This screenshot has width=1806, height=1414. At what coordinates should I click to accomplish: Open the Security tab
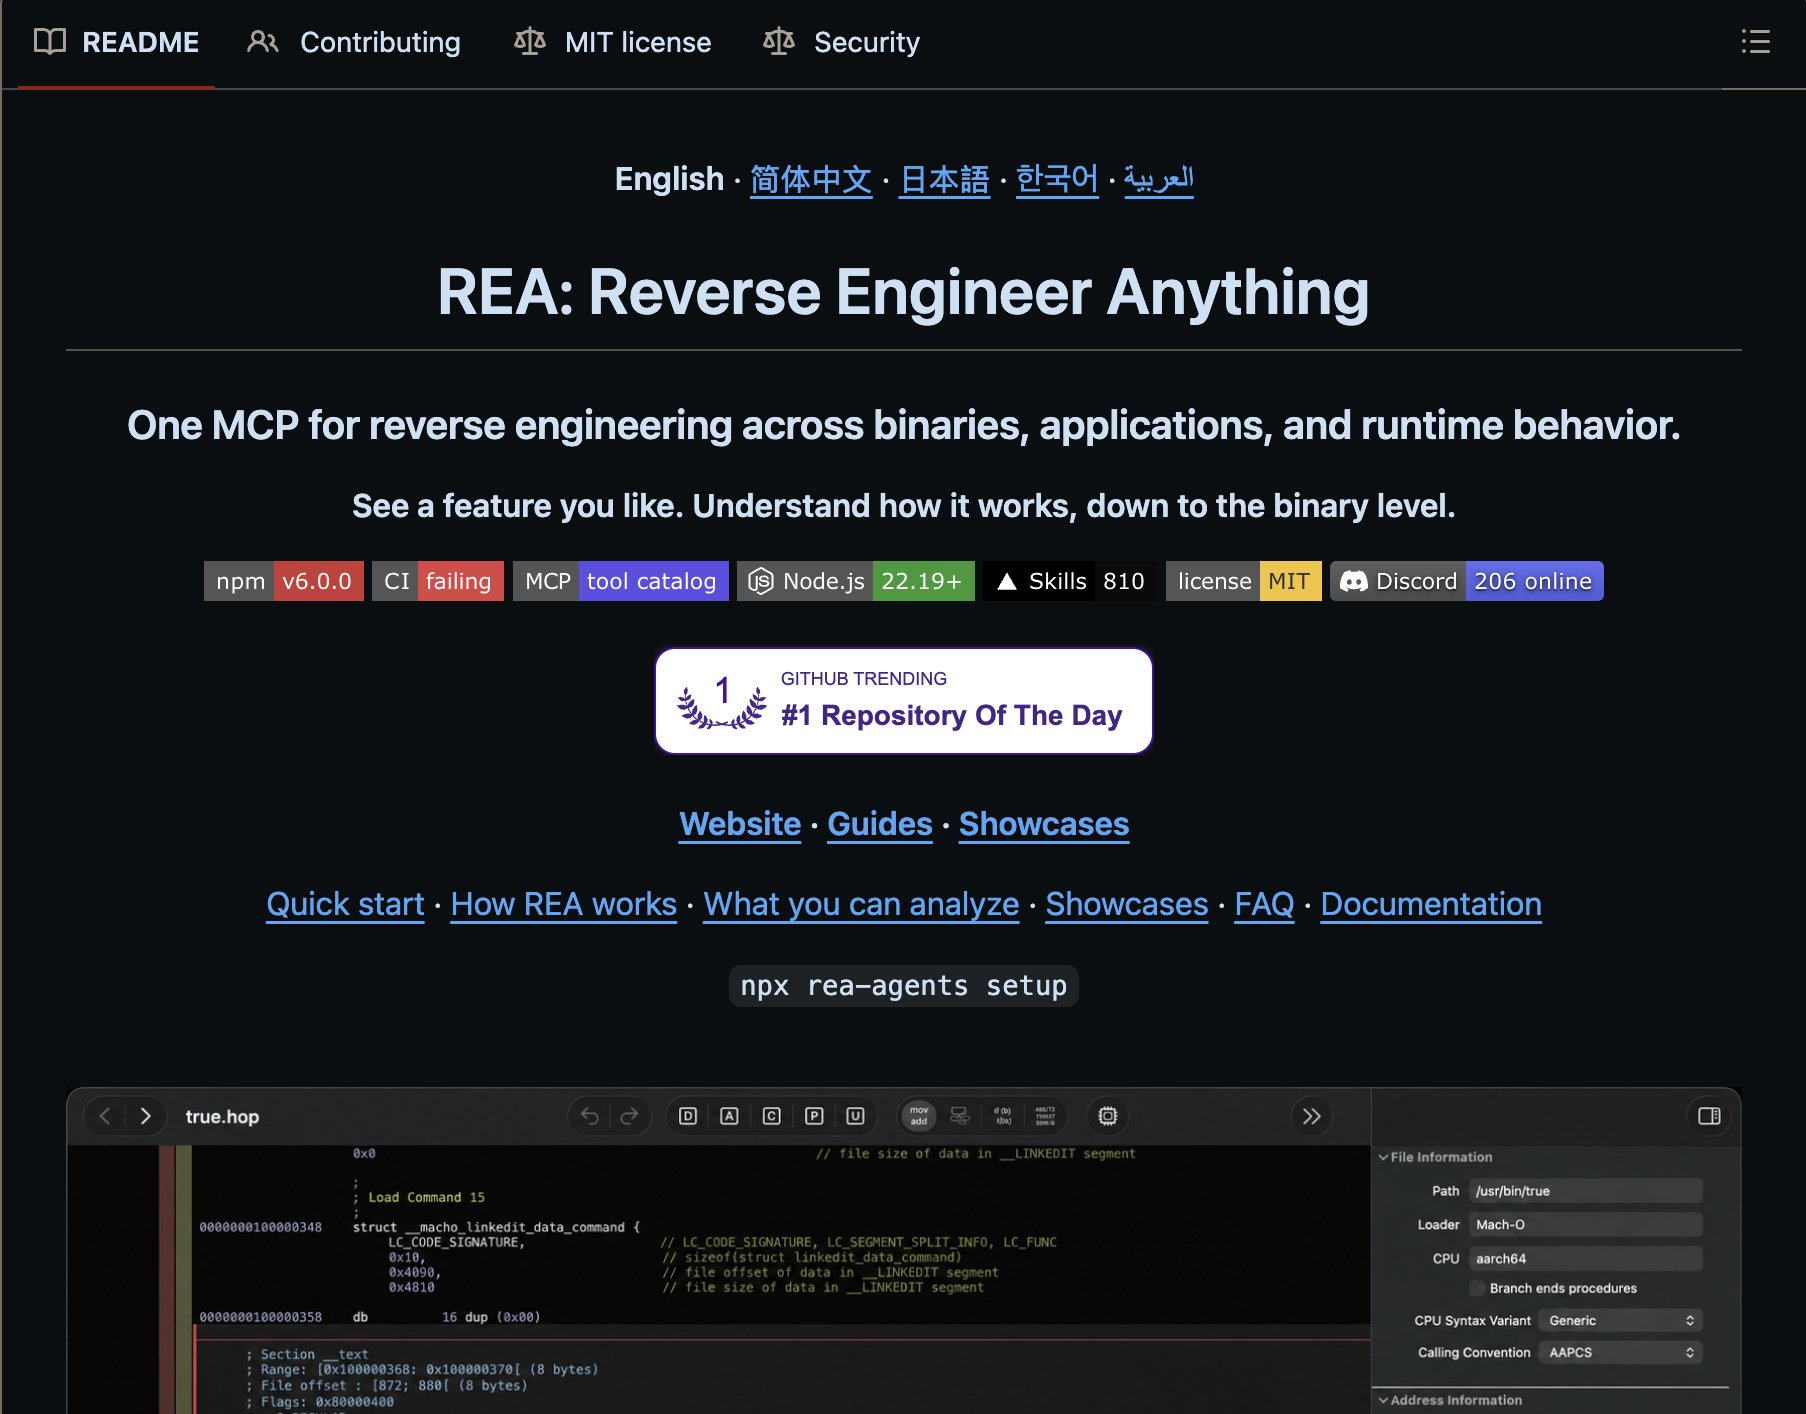point(841,42)
